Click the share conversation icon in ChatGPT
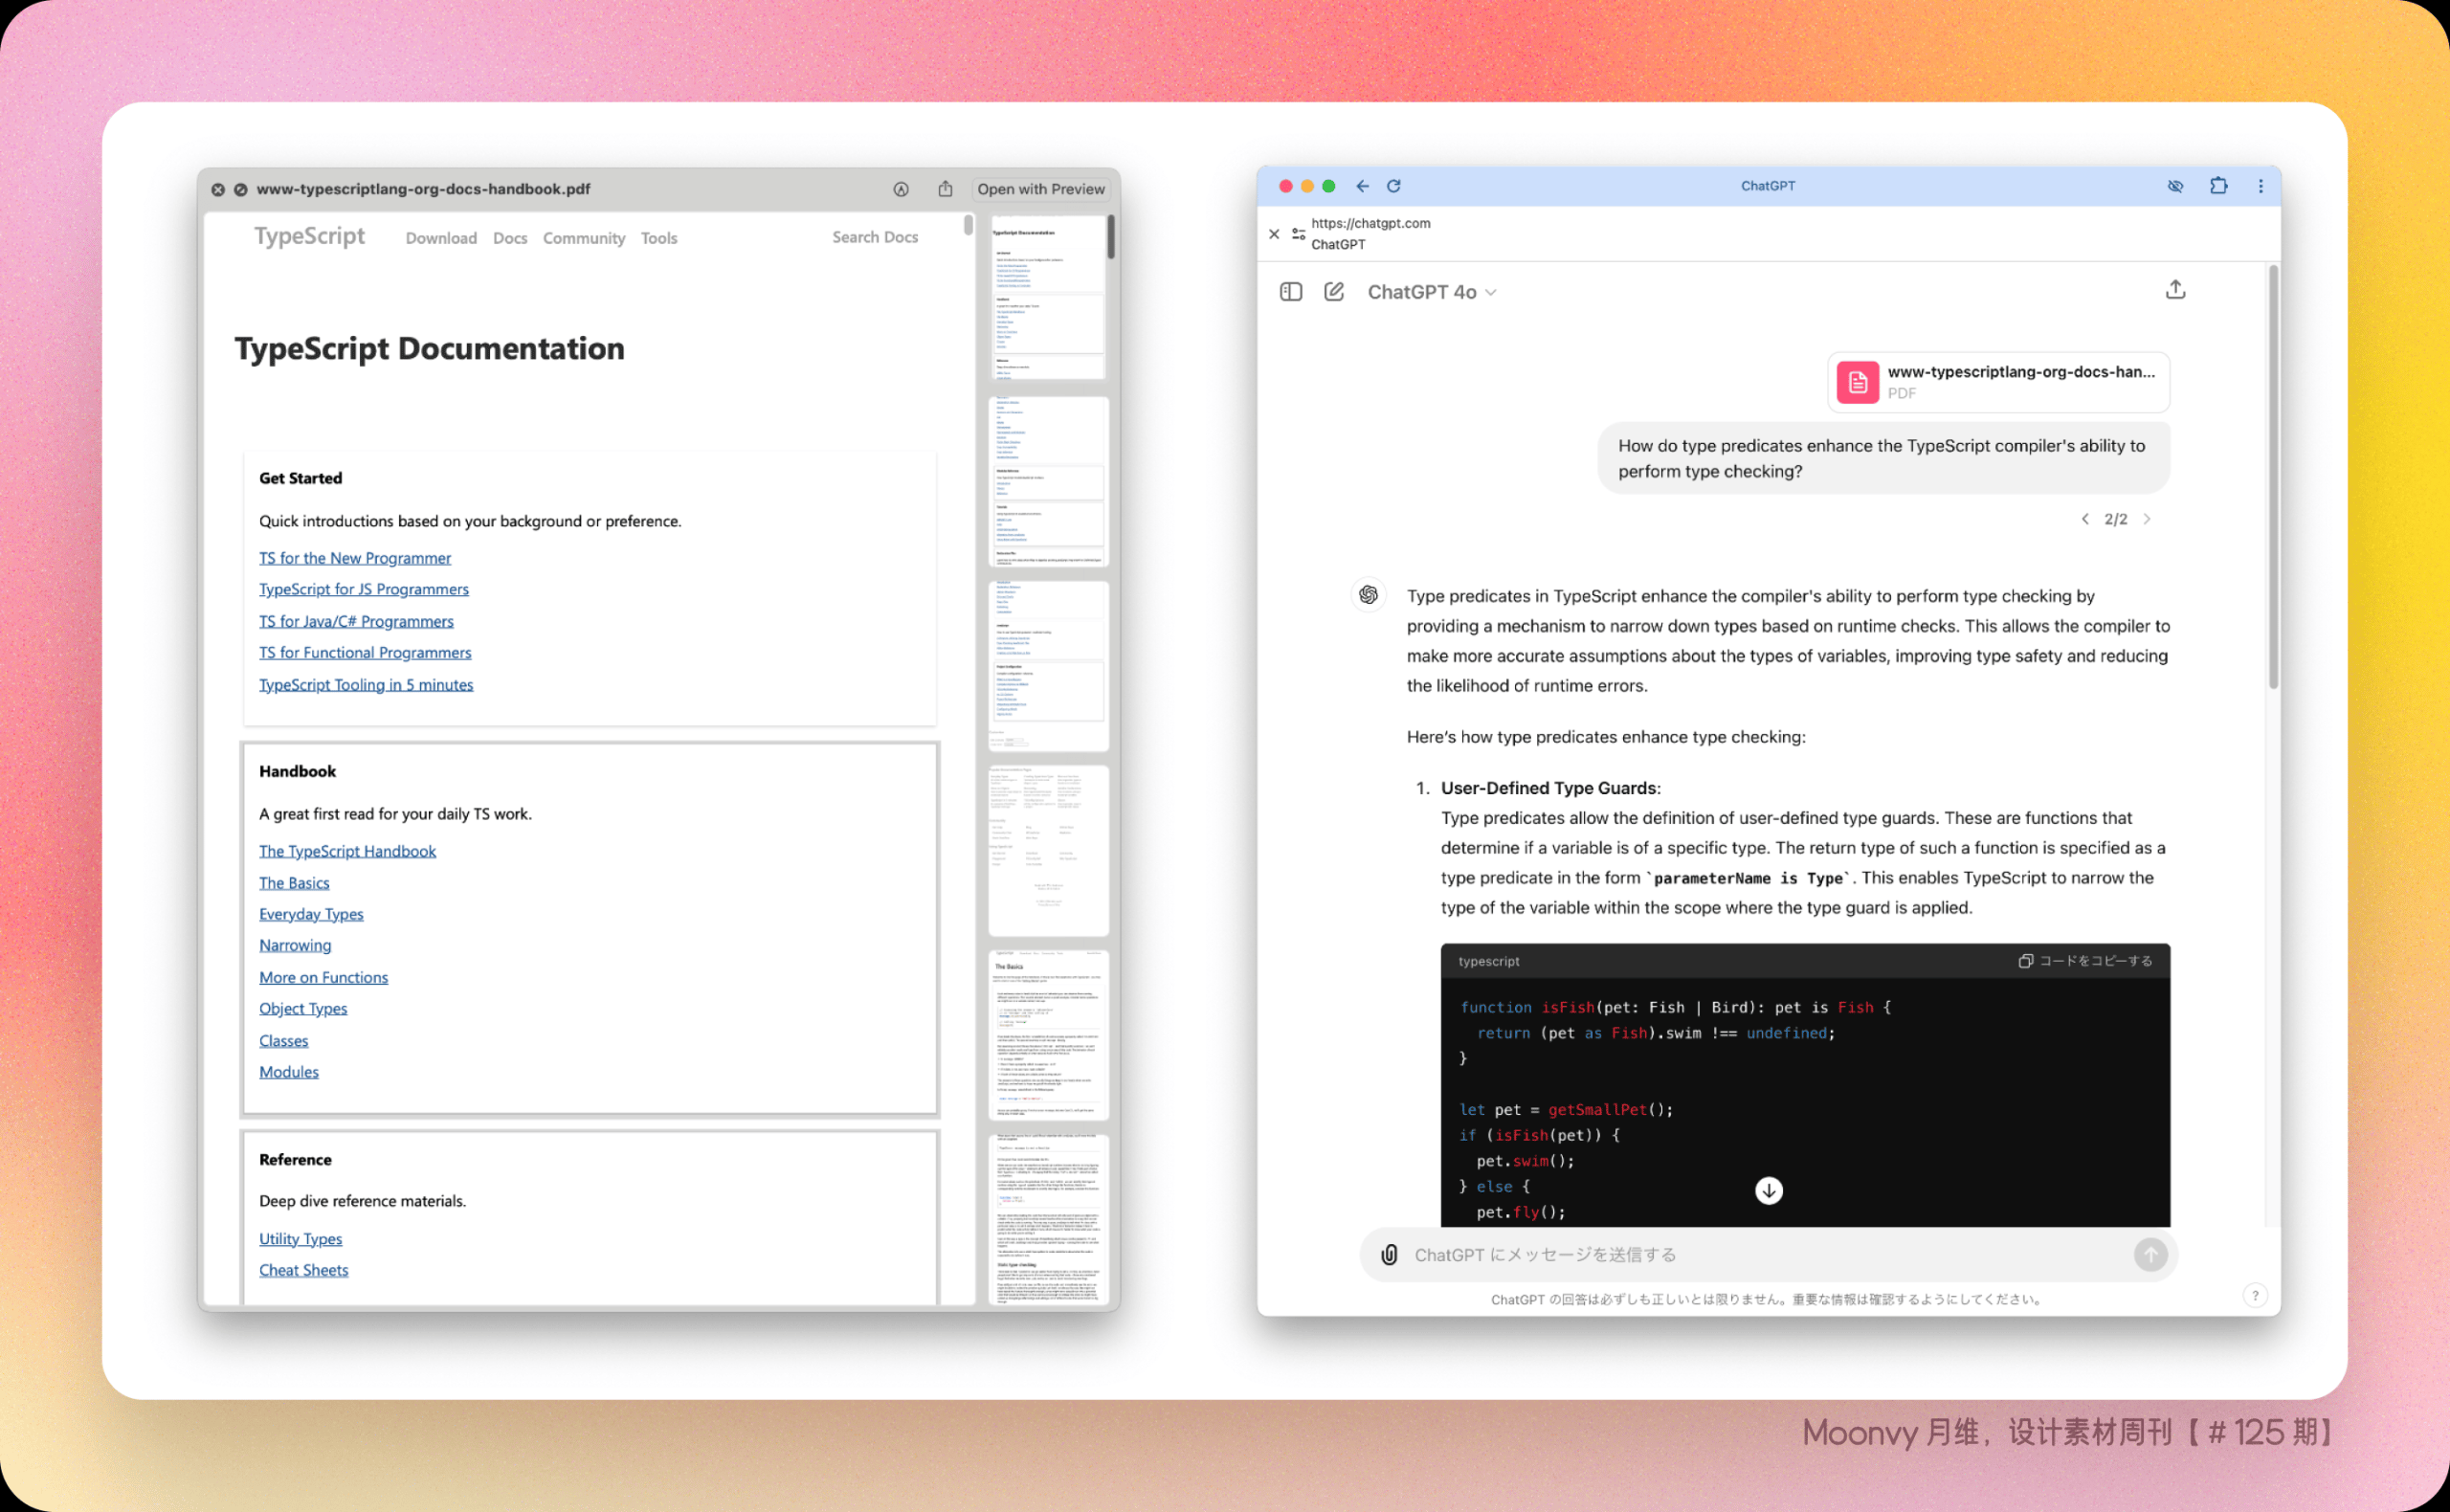 point(2175,290)
